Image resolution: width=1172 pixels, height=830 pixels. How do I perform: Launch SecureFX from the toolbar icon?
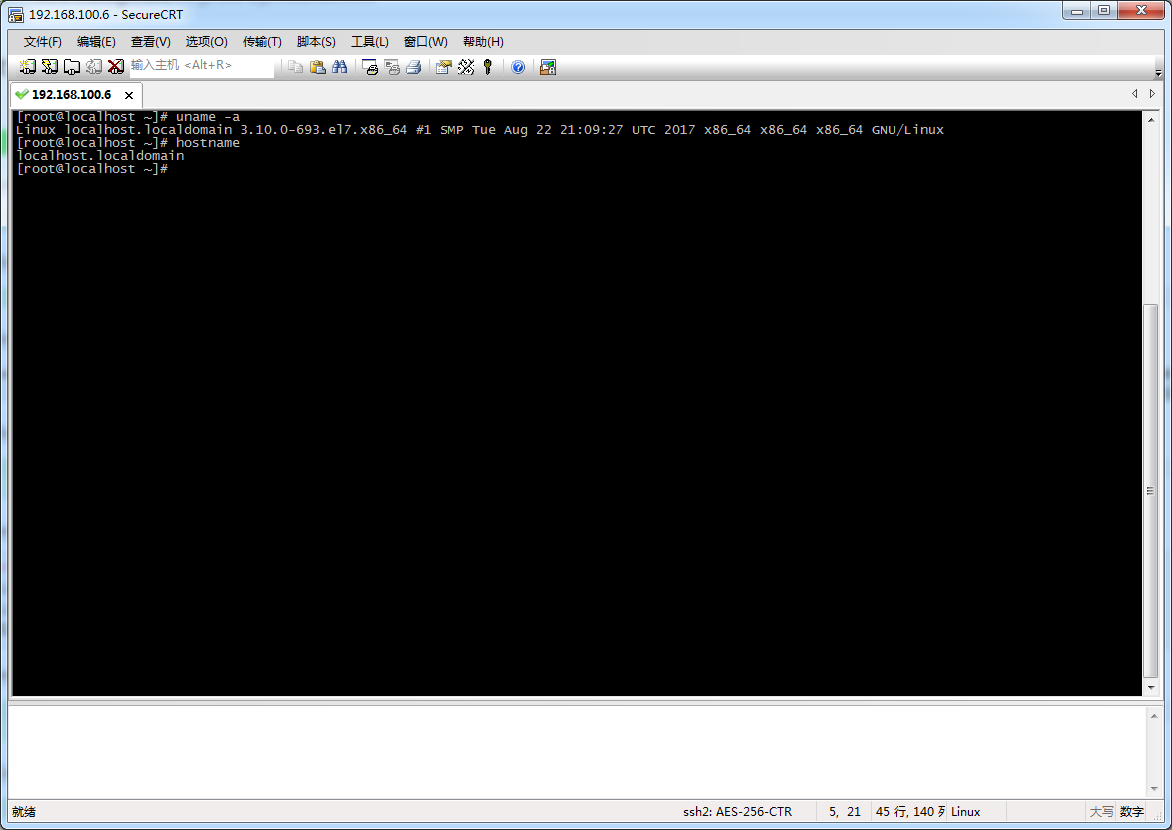(x=548, y=67)
